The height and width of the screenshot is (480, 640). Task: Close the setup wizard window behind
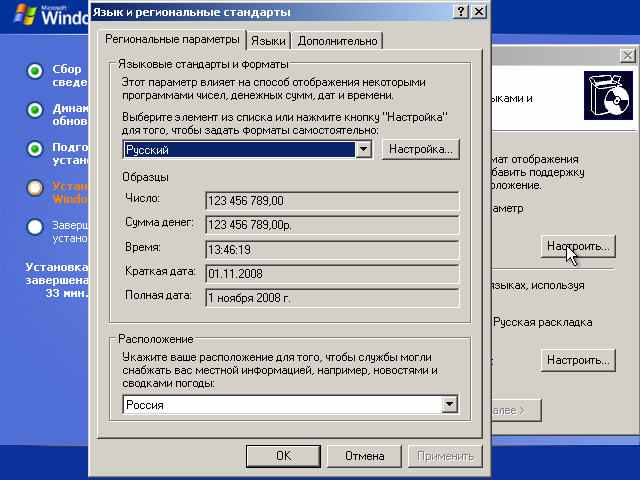point(627,55)
